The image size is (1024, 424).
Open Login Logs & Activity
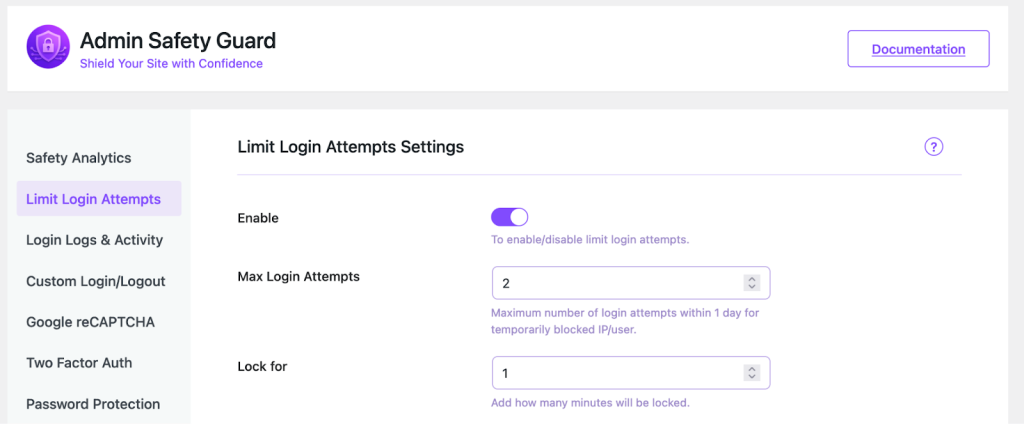[x=94, y=240]
